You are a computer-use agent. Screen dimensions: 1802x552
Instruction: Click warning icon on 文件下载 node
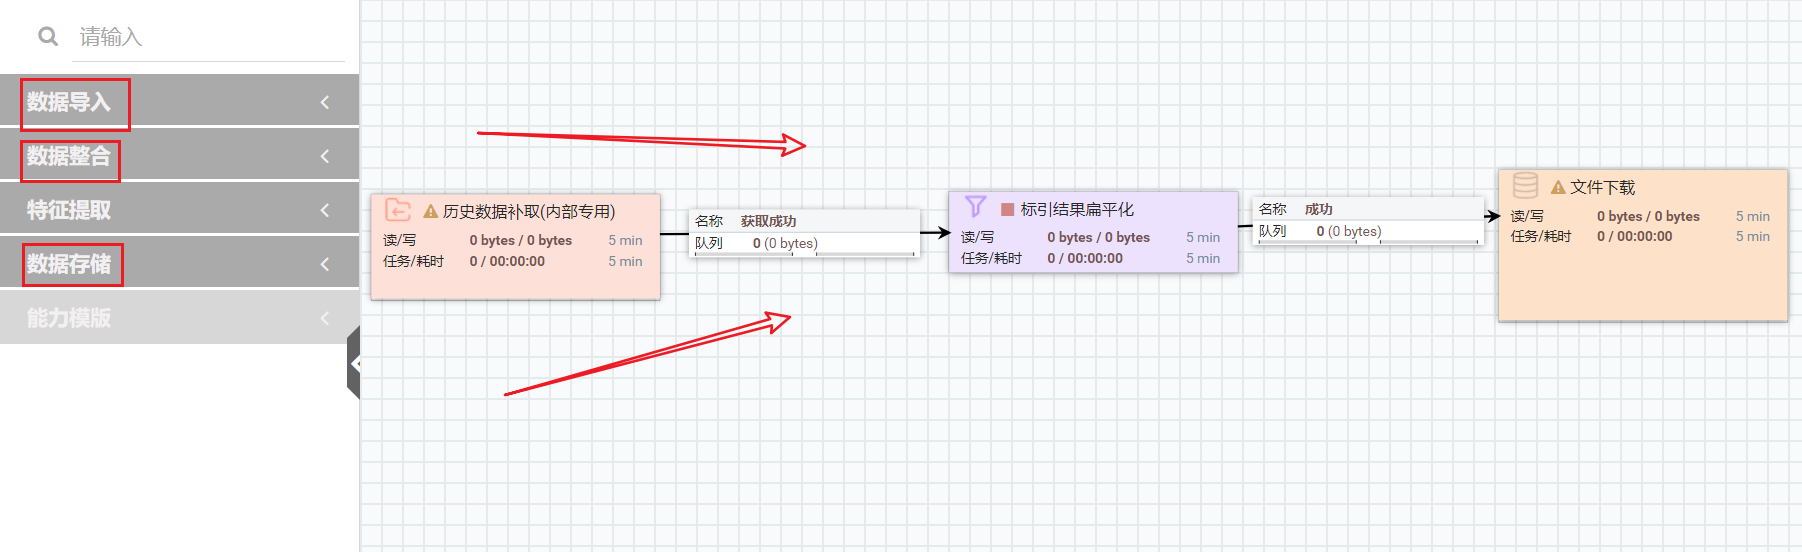pos(1557,188)
